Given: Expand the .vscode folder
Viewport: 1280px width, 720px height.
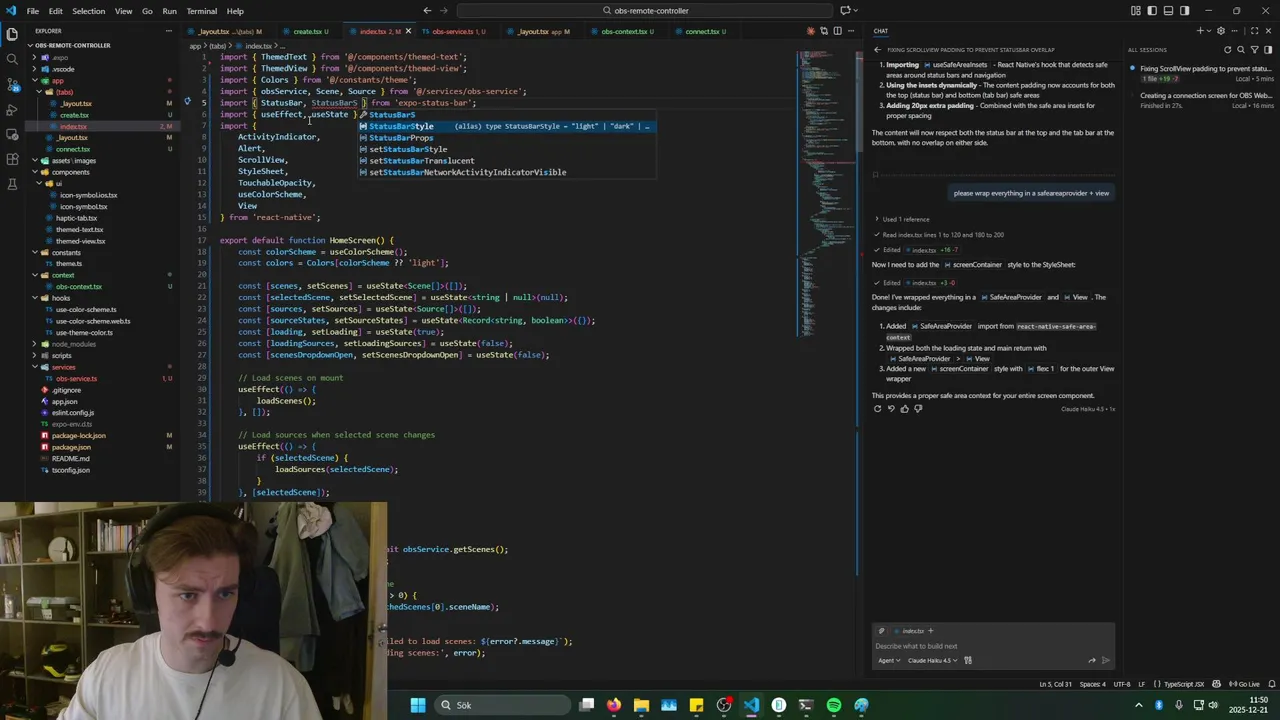Looking at the screenshot, I should coord(63,69).
